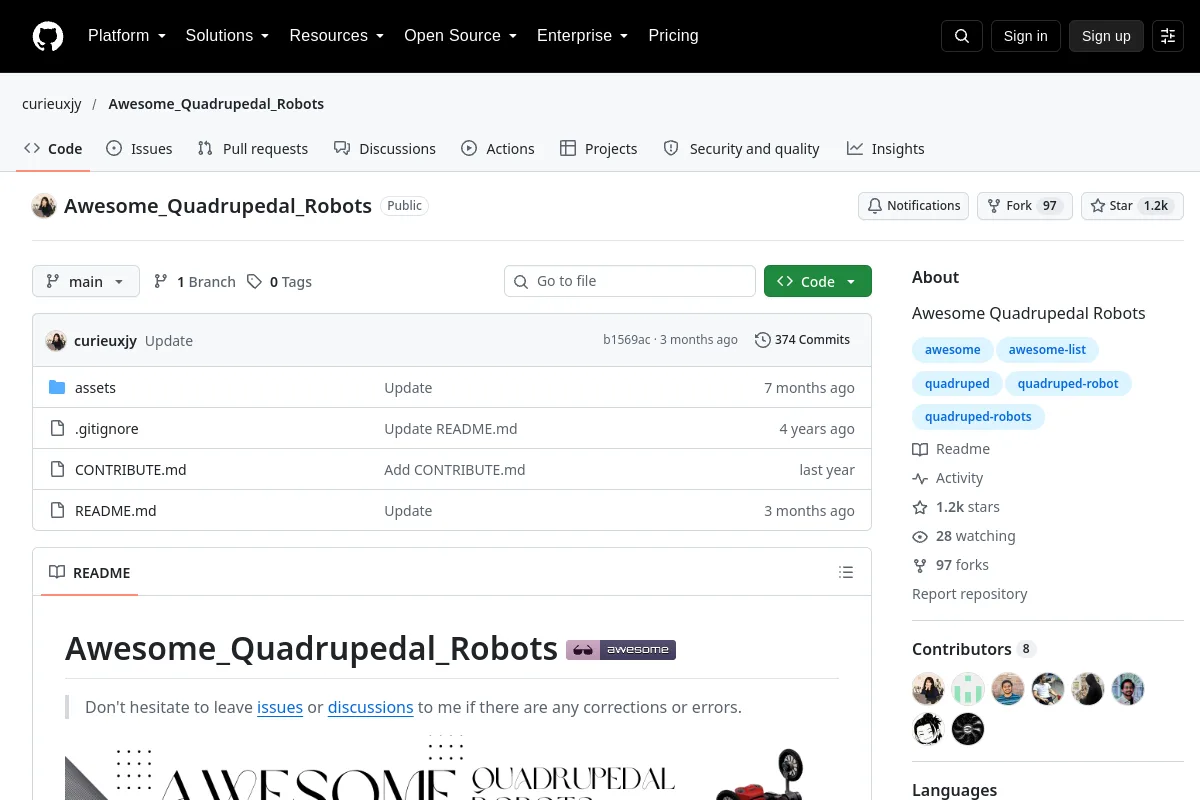Open the repository owner avatar beside title
This screenshot has height=800, width=1200.
(44, 206)
